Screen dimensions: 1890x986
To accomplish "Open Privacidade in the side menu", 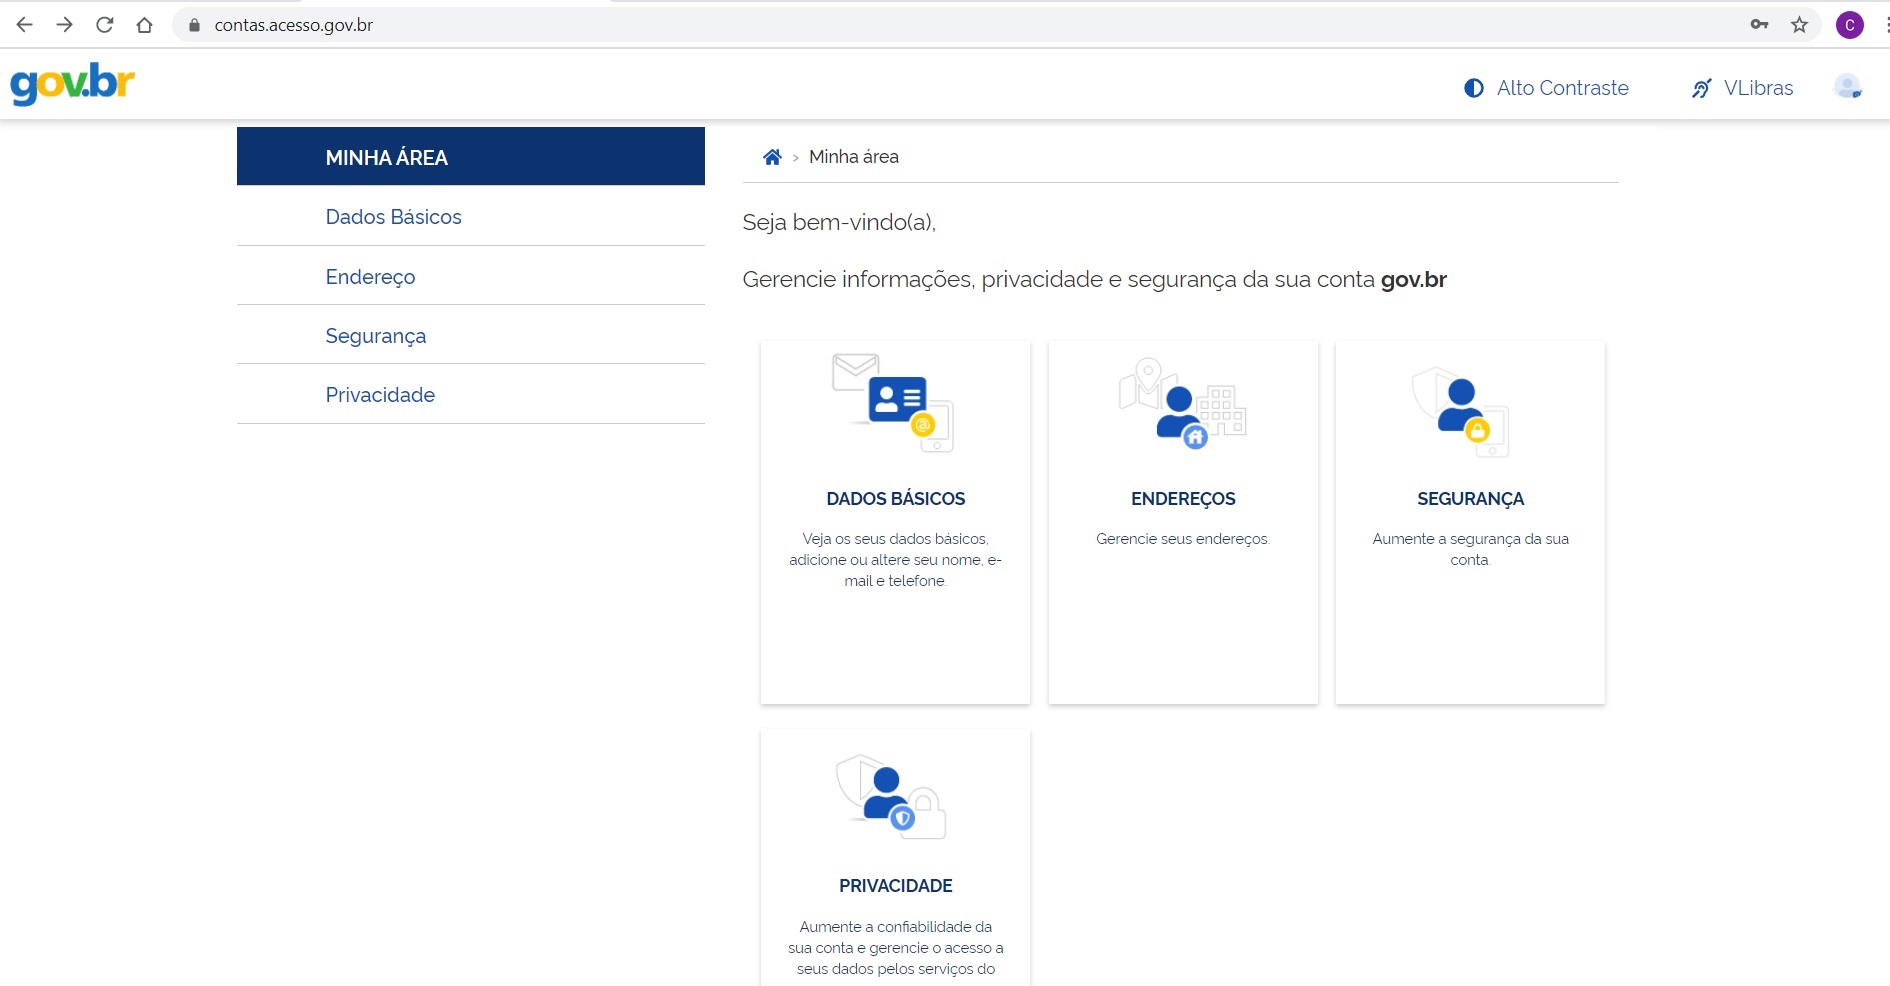I will tap(380, 395).
